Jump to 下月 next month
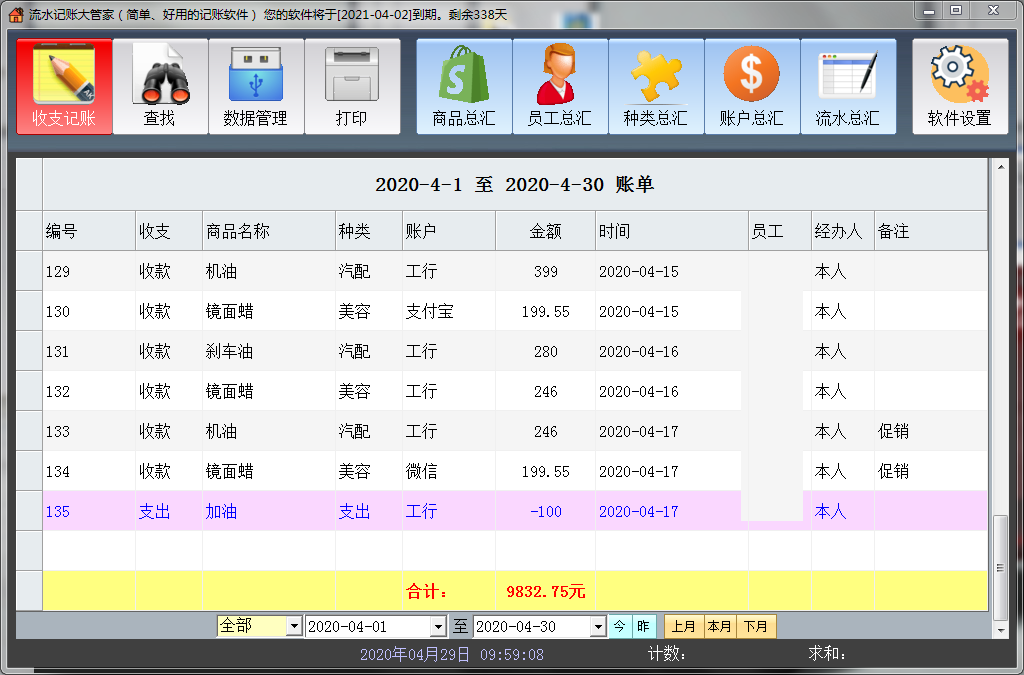This screenshot has width=1024, height=675. coord(756,627)
